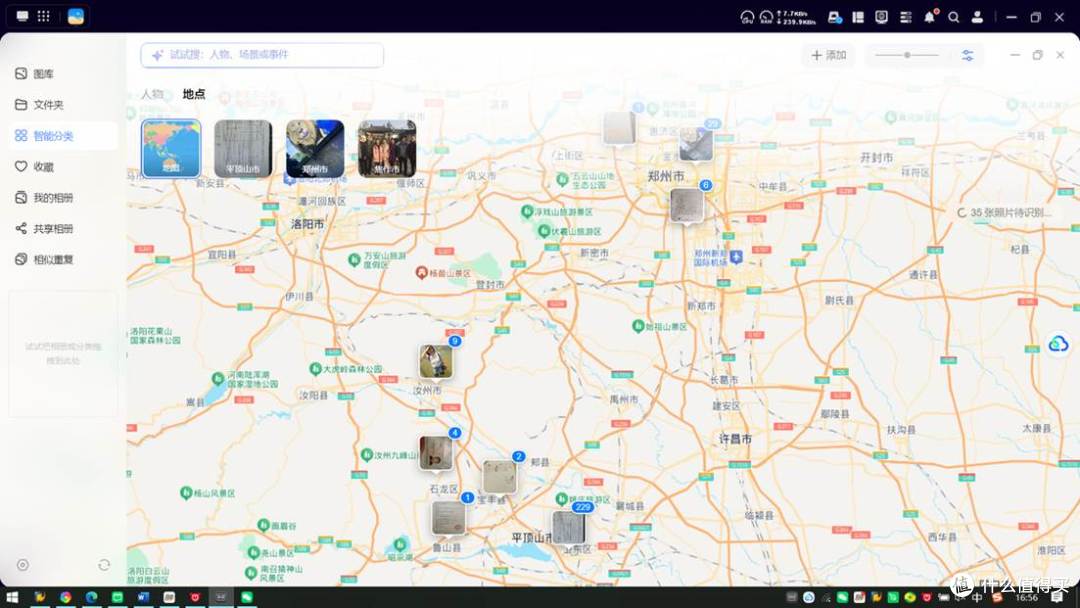Open display filter settings icon
This screenshot has width=1080, height=608.
point(968,55)
